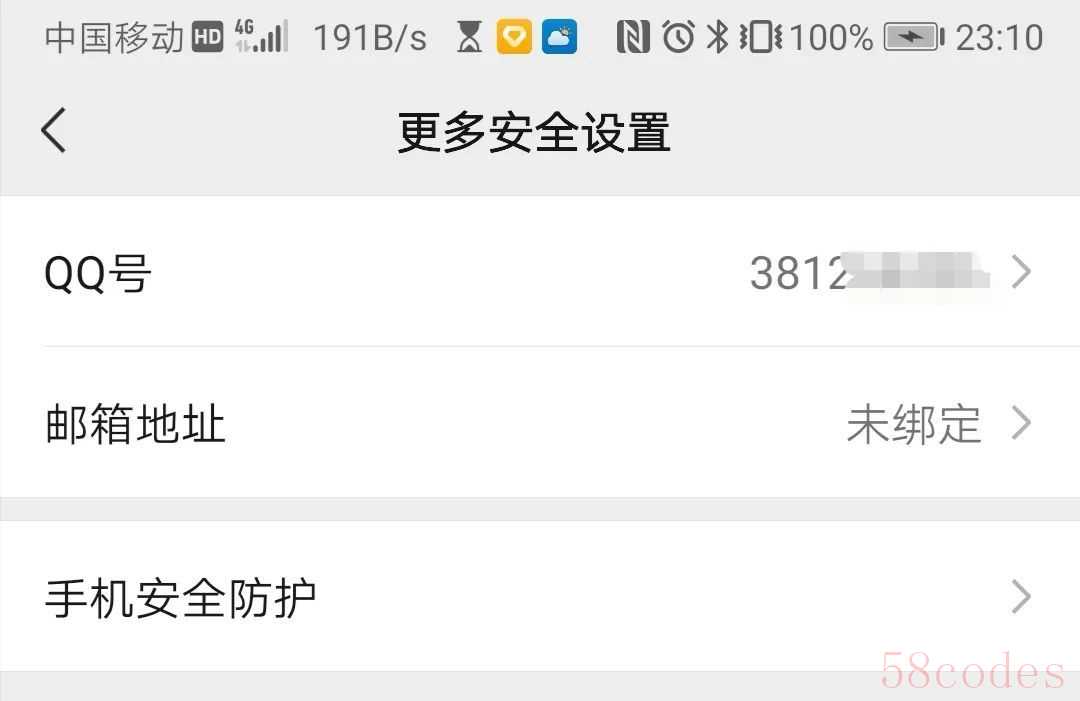Tap the partially blurred QQ number
The image size is (1080, 701).
pos(869,272)
